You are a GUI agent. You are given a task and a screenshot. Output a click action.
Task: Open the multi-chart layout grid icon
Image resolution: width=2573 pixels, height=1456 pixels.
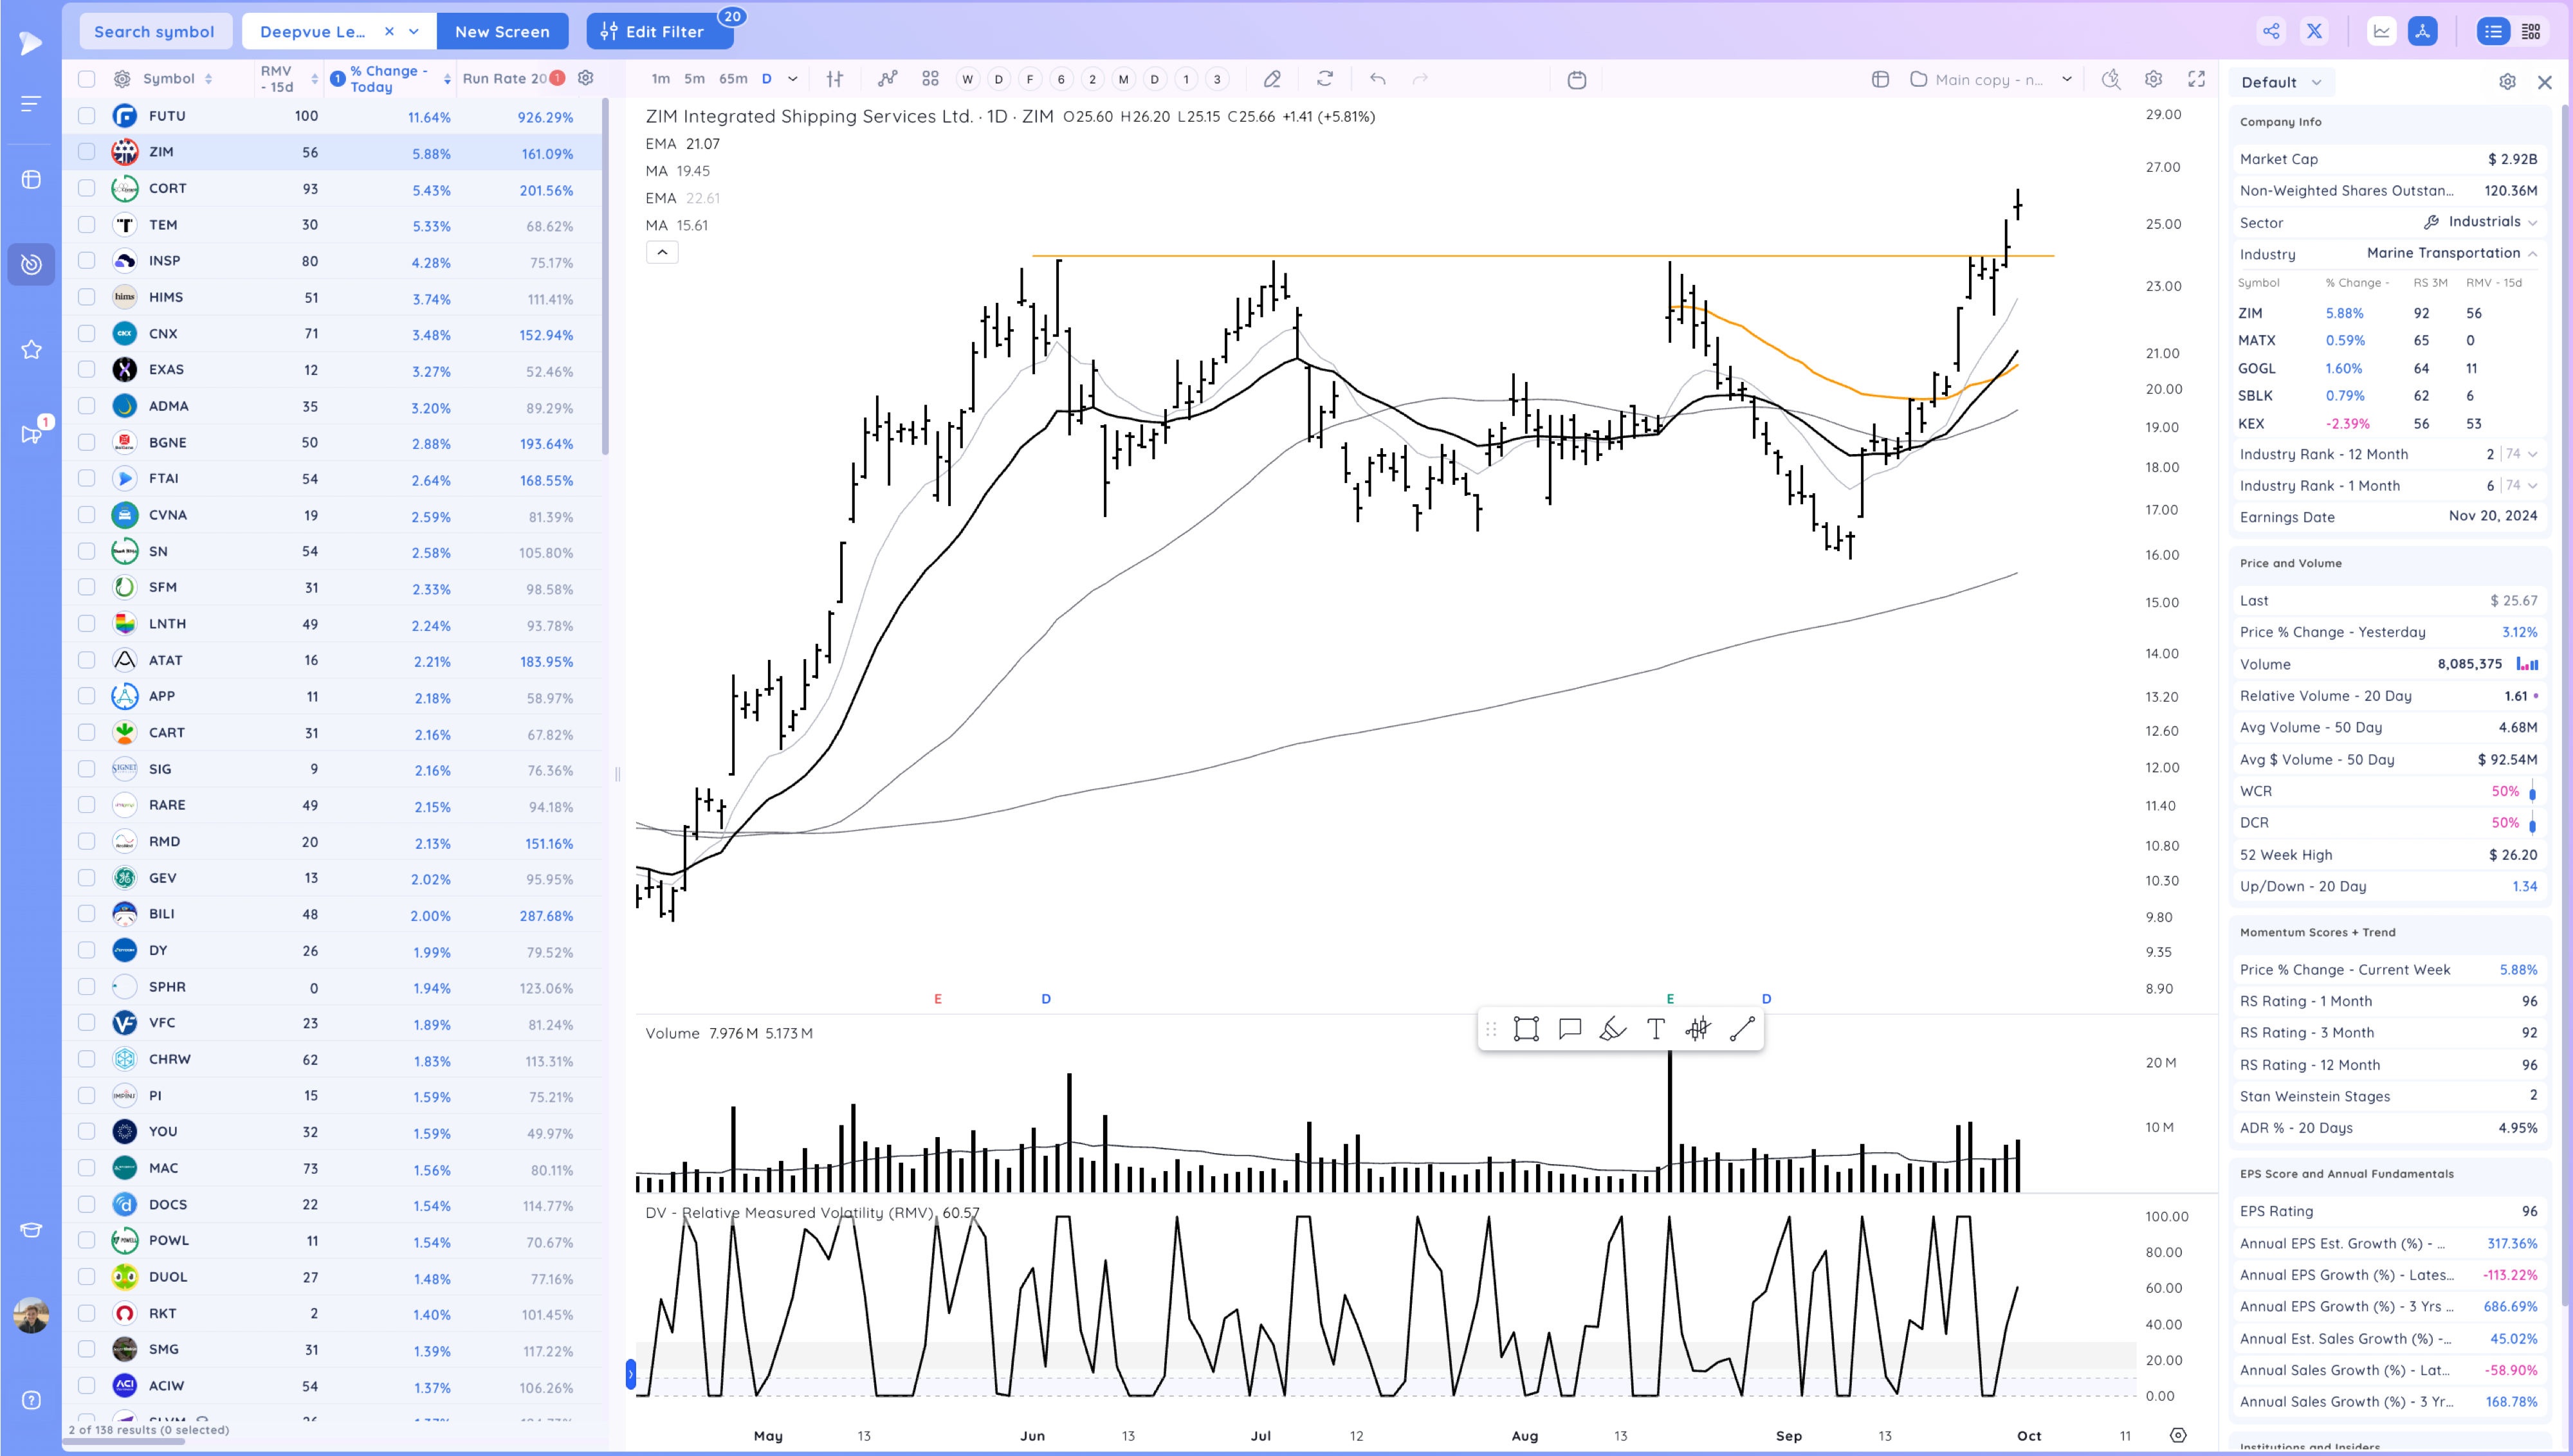click(930, 79)
